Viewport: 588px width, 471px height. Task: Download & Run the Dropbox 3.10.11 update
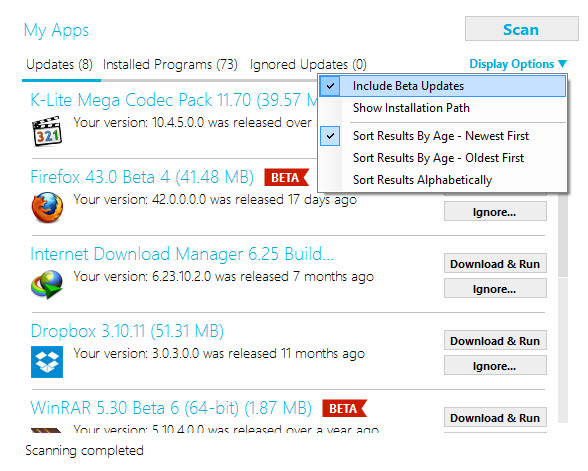495,340
